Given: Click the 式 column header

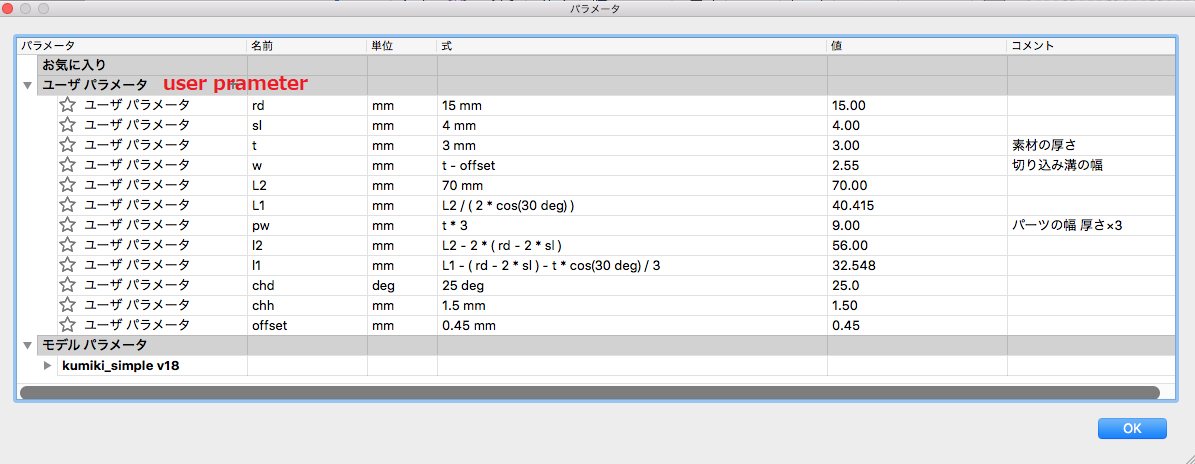Looking at the screenshot, I should (633, 46).
